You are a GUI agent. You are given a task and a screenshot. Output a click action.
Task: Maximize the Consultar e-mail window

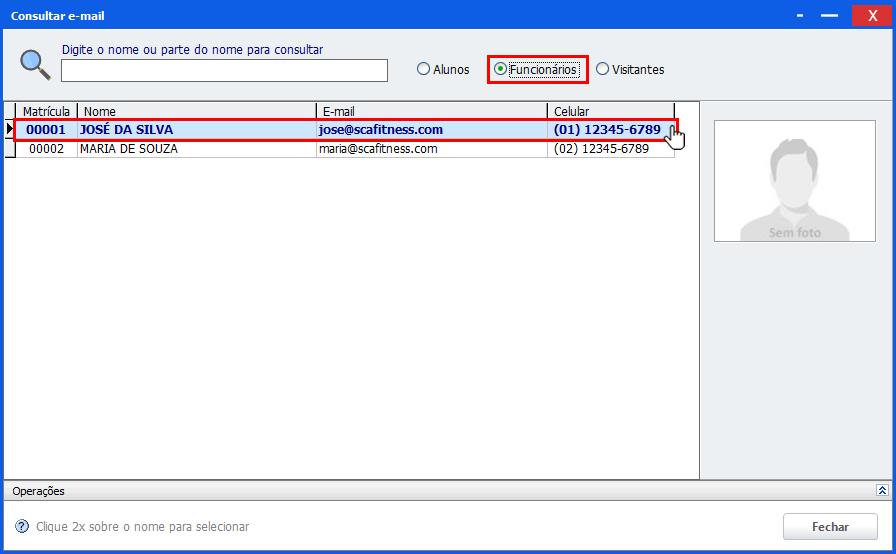(829, 15)
